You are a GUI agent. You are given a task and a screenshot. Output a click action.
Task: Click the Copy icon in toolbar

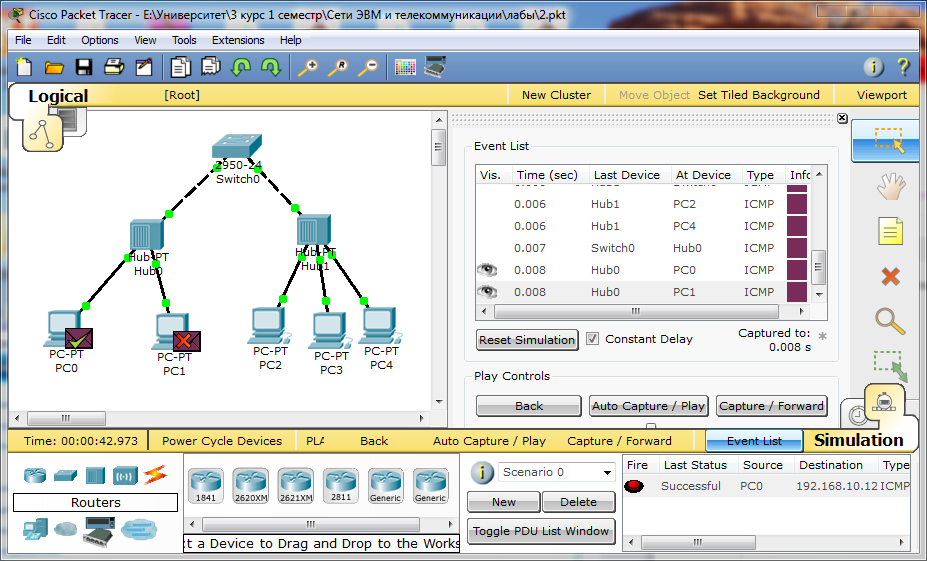[x=180, y=67]
